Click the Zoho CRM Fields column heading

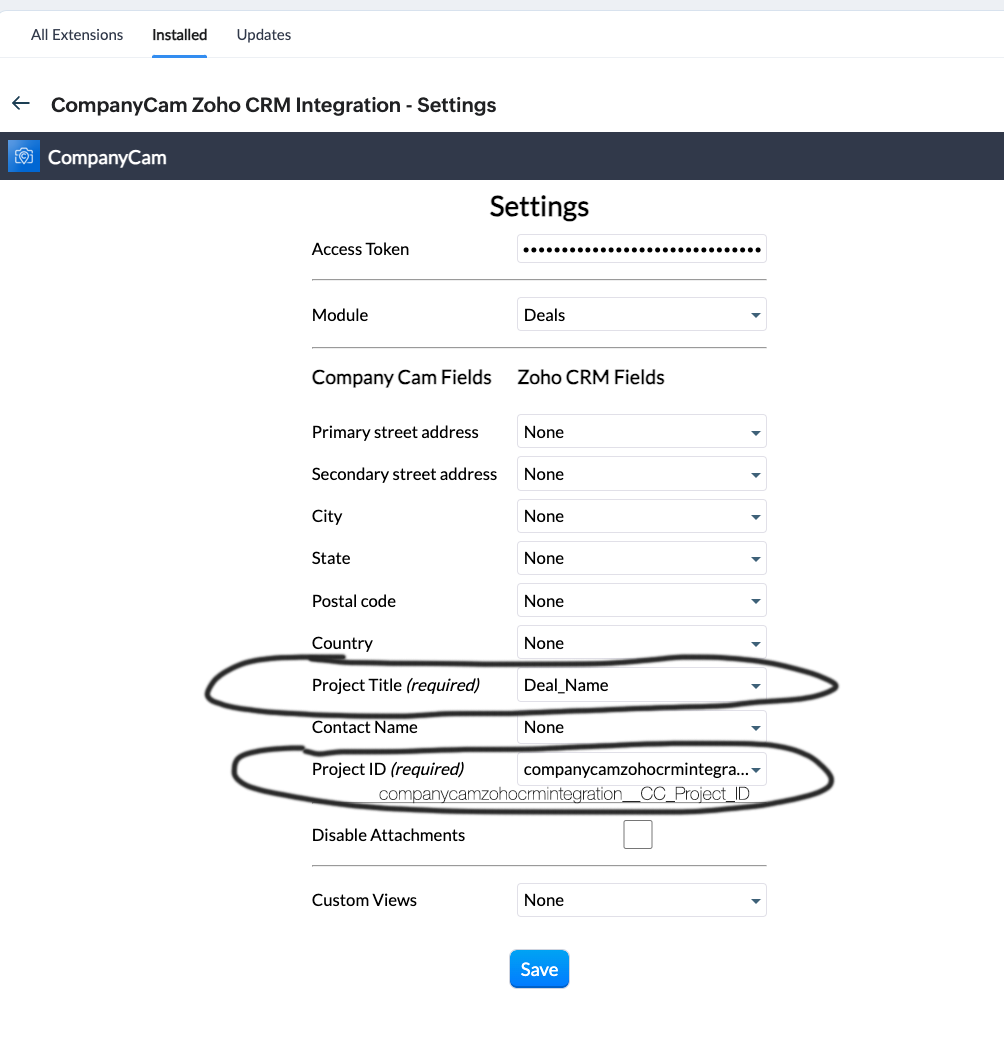pyautogui.click(x=591, y=377)
